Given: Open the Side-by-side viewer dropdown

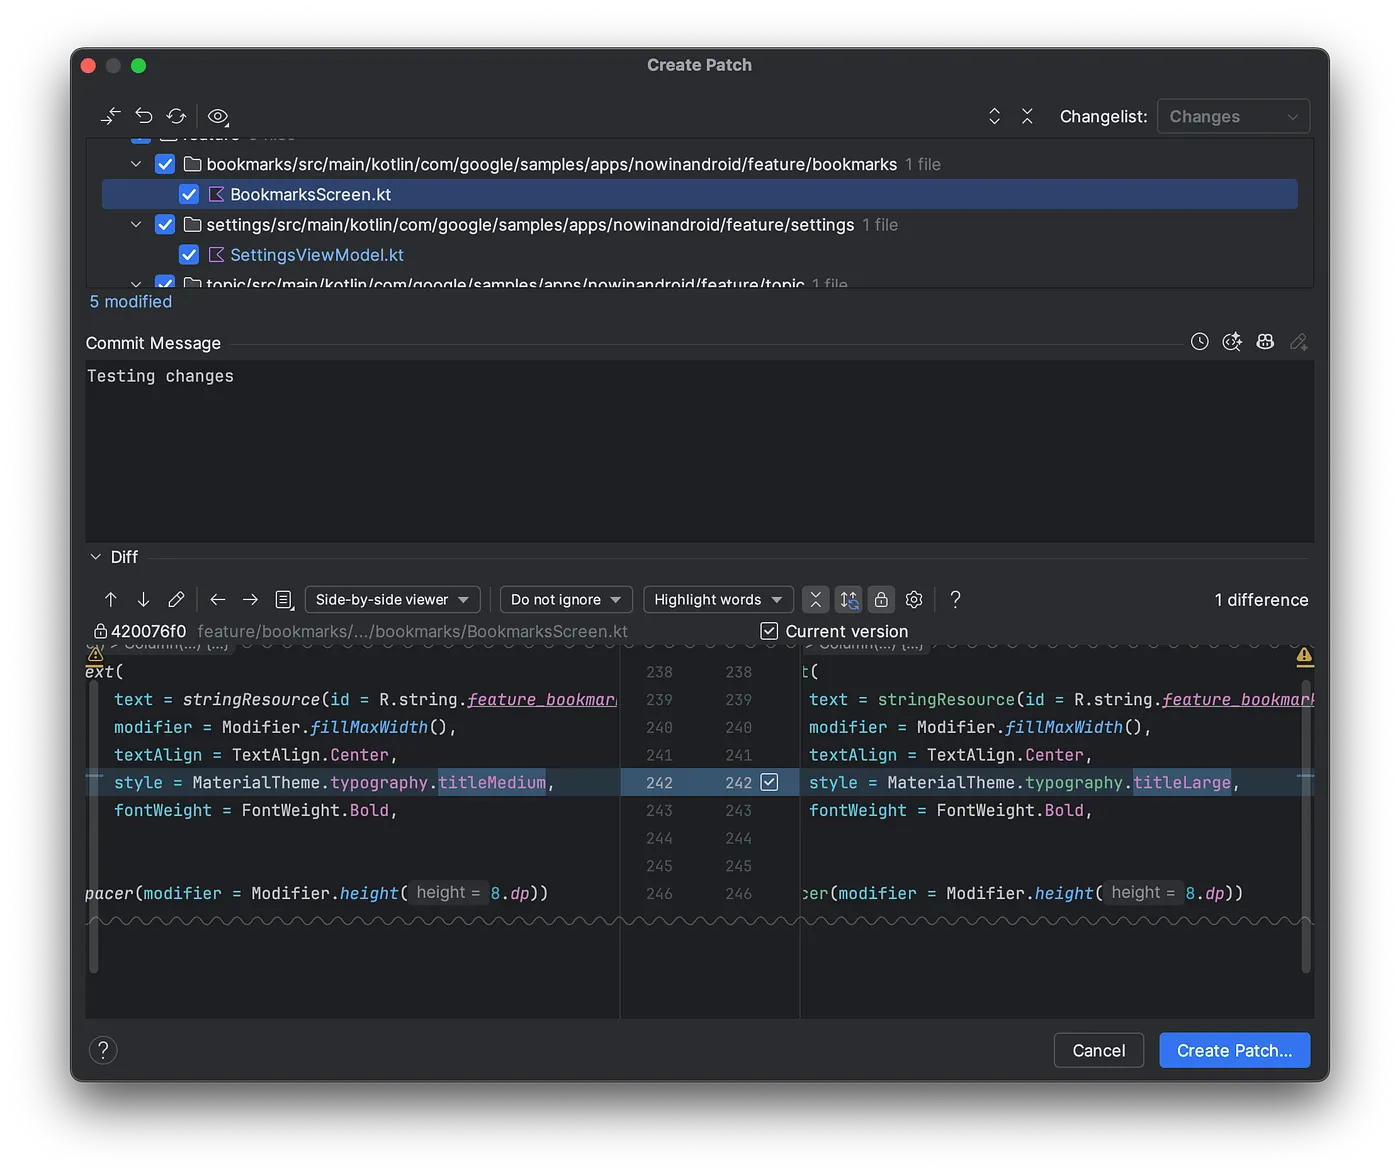Looking at the screenshot, I should (392, 599).
